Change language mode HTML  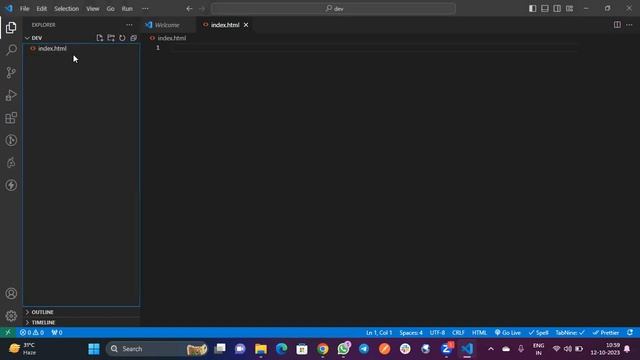(x=480, y=333)
